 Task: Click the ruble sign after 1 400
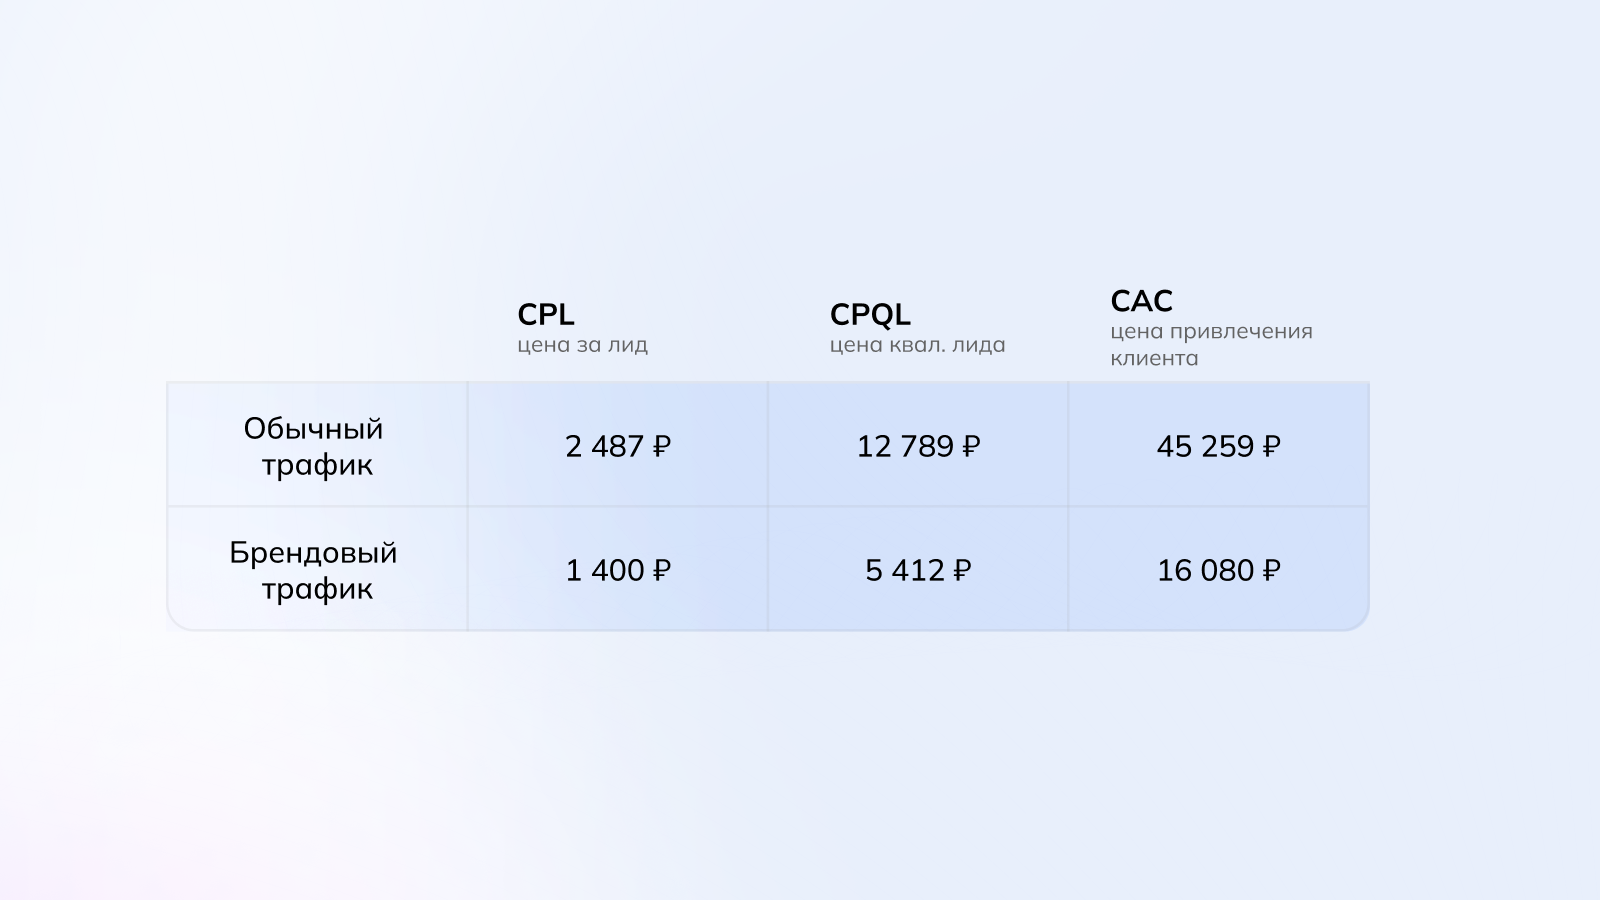click(661, 570)
